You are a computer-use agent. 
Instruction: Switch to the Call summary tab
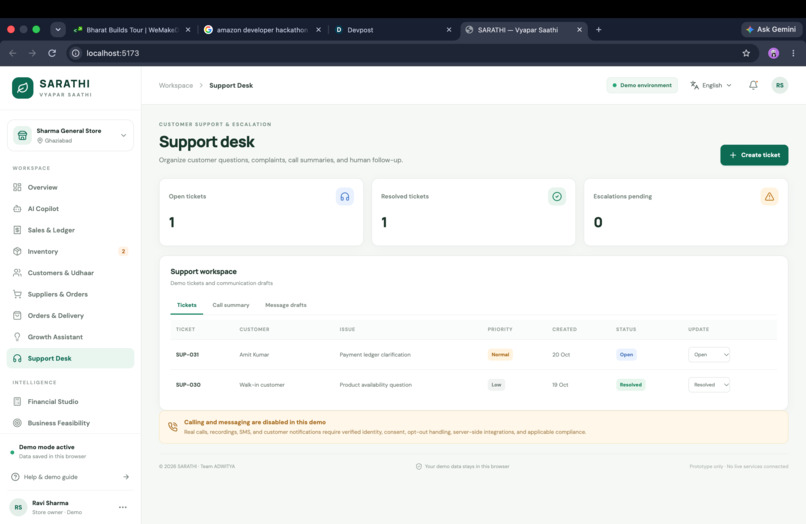(x=231, y=305)
